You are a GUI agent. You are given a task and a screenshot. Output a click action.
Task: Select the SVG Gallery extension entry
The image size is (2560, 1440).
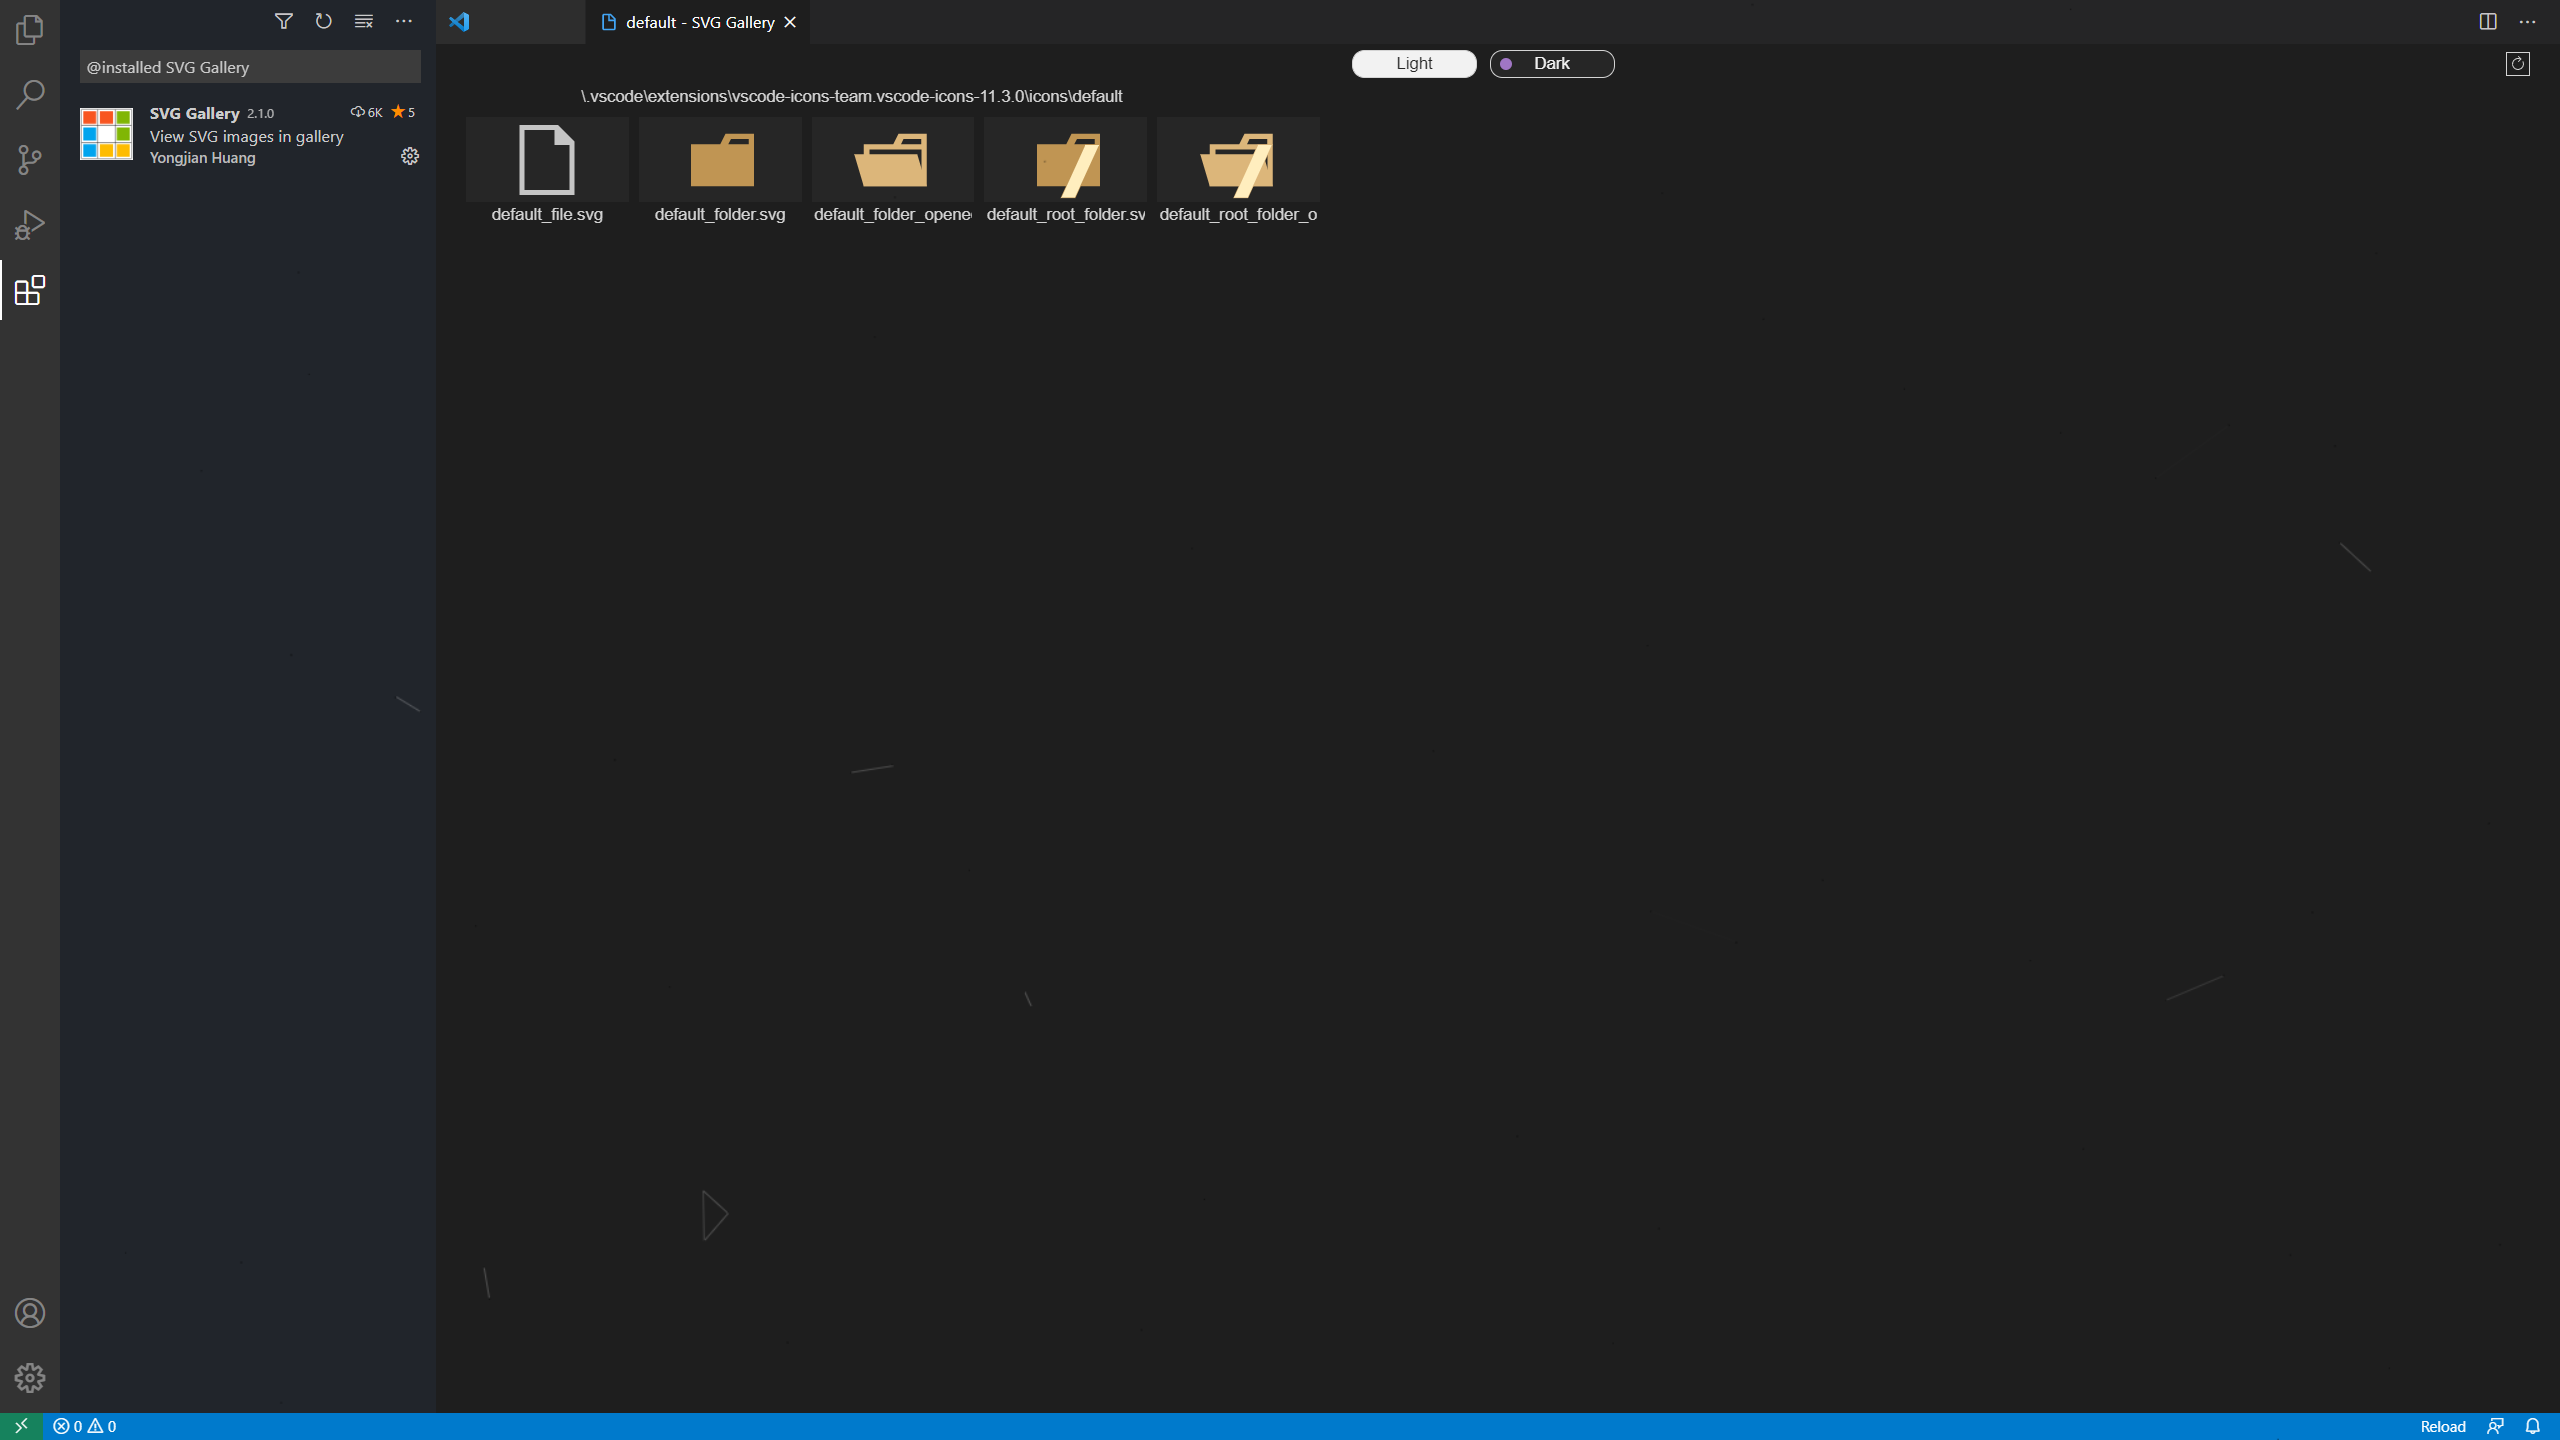pyautogui.click(x=248, y=134)
